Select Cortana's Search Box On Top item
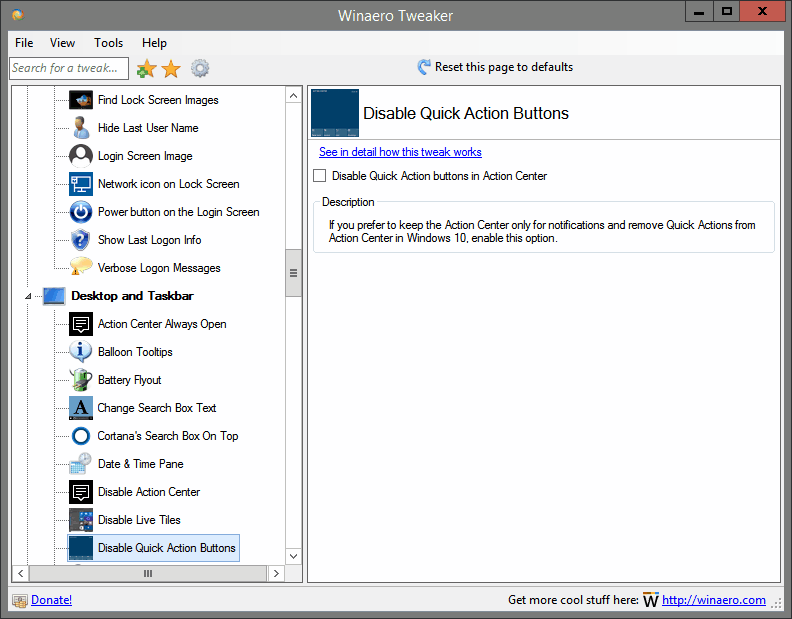Viewport: 792px width, 619px height. pos(168,436)
